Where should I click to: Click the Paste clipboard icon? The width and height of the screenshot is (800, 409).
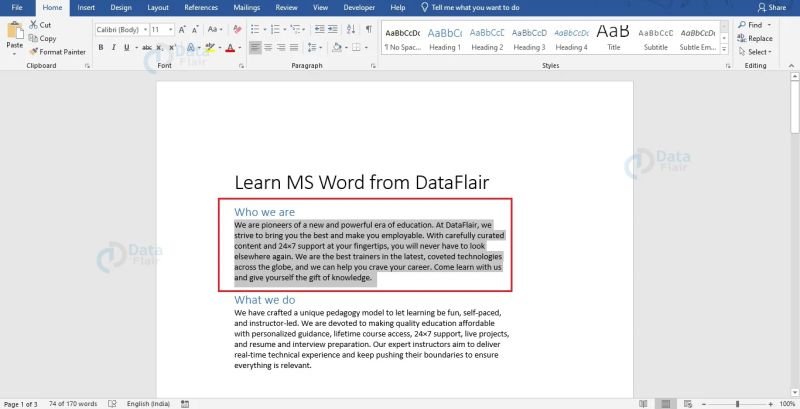14,31
